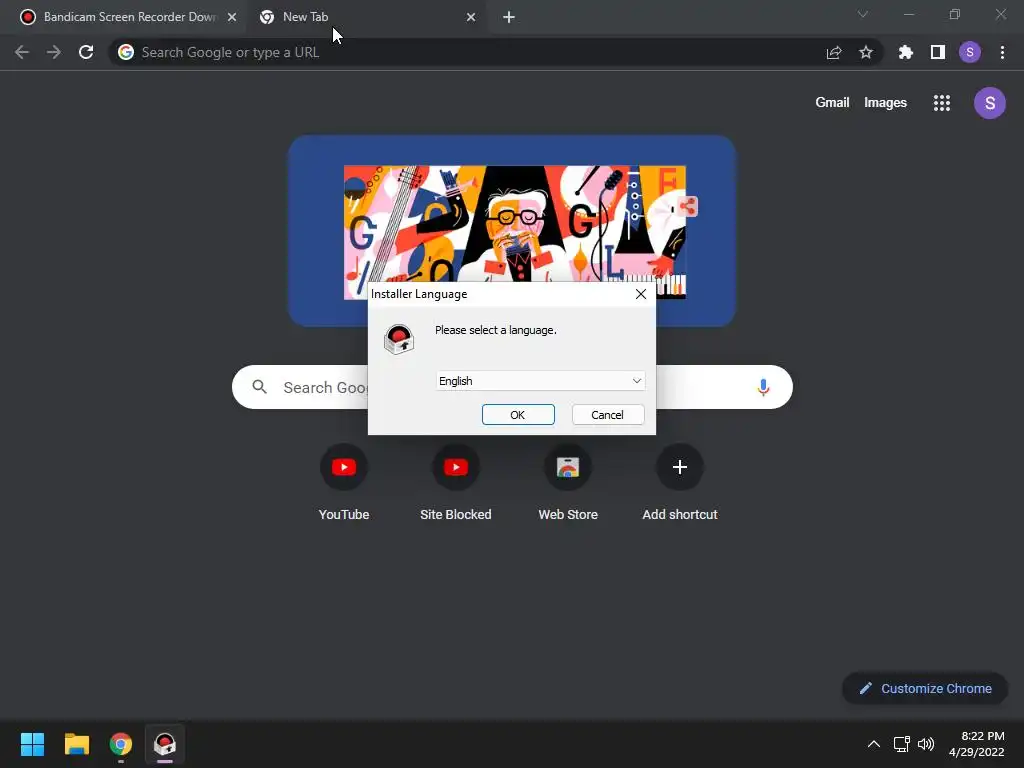The image size is (1024, 768).
Task: Open Chrome from taskbar
Action: click(x=121, y=744)
